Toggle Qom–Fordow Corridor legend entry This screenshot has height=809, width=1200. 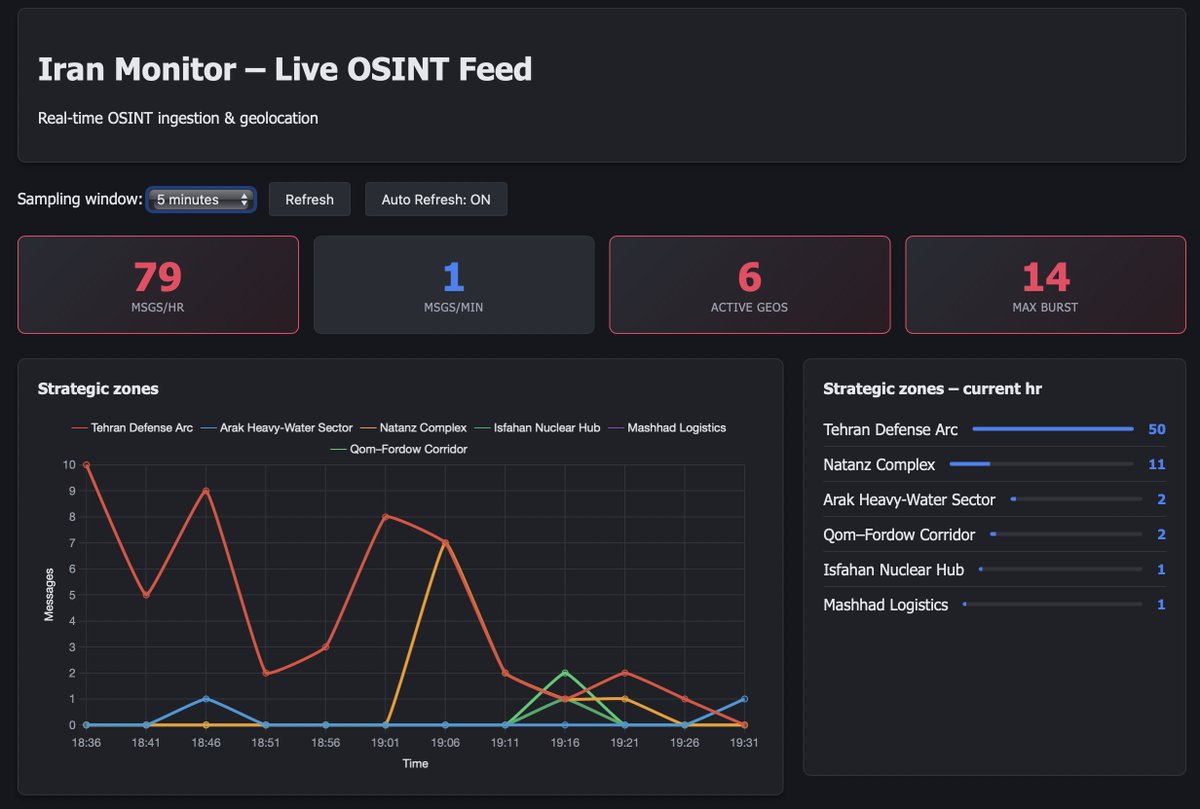(399, 449)
